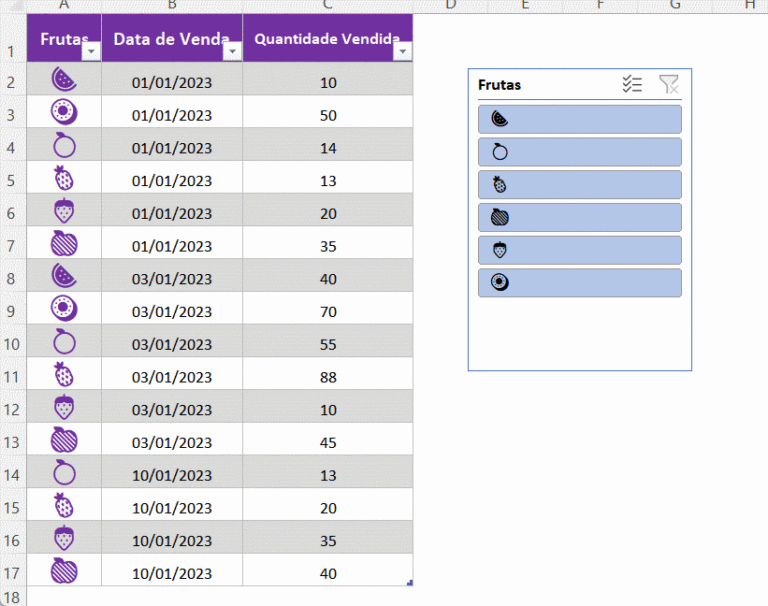768x606 pixels.
Task: Choose the pineapple slicer item
Action: (580, 184)
